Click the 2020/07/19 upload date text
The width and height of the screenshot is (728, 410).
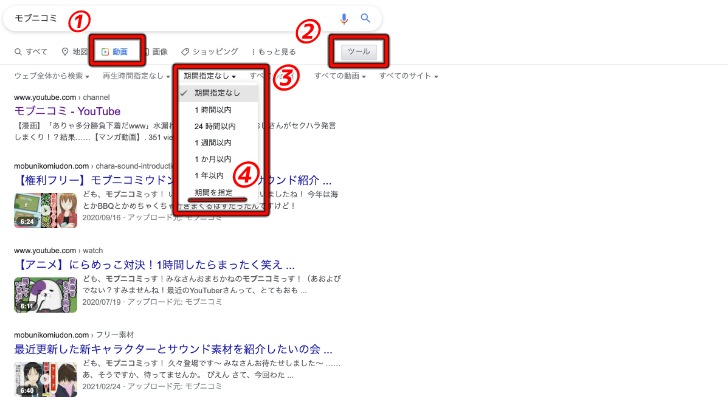[x=102, y=302]
